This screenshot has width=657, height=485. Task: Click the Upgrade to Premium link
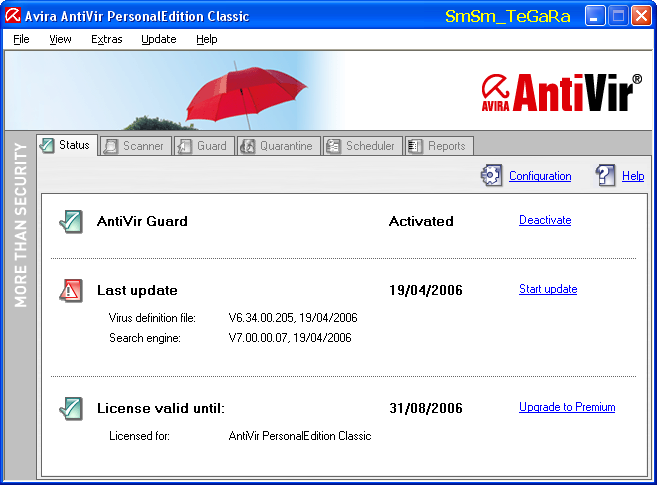567,407
